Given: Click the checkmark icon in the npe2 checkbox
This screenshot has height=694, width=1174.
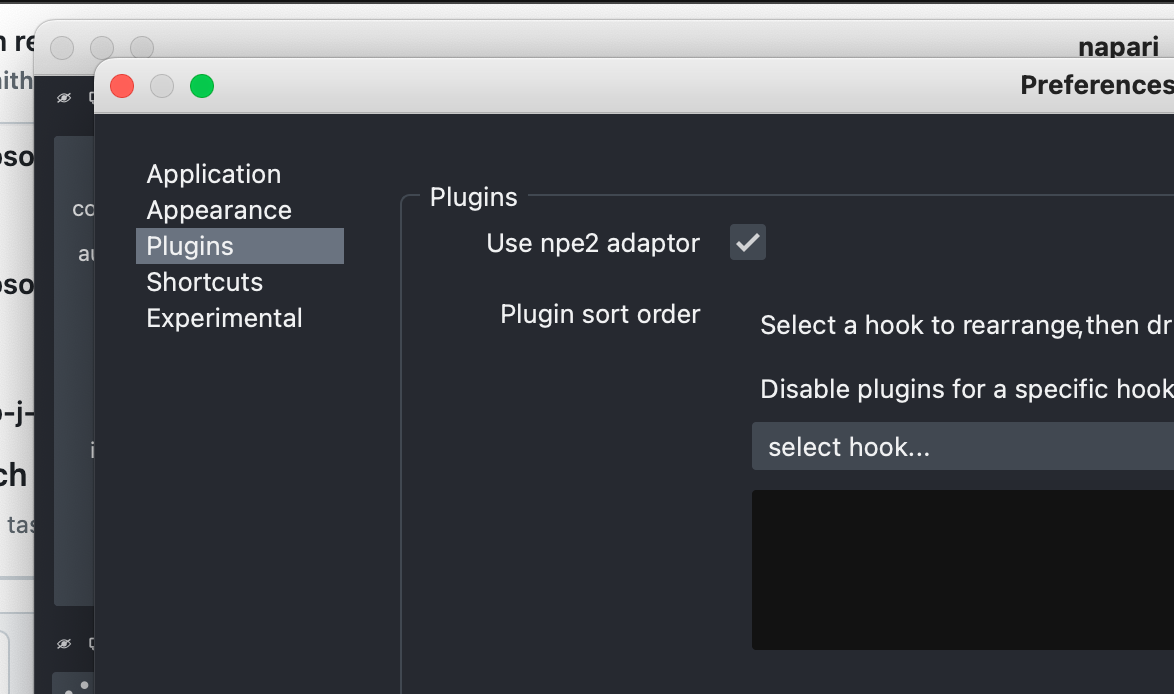Looking at the screenshot, I should click(747, 242).
